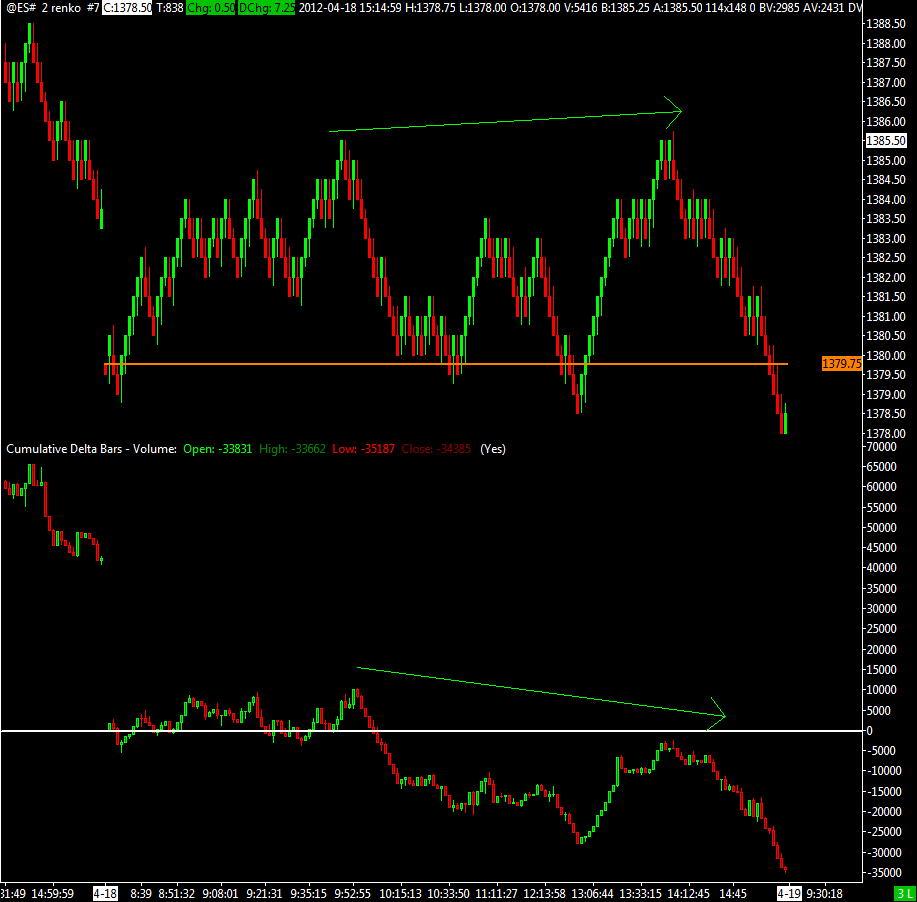This screenshot has width=917, height=902.
Task: Click -20000 on the delta axis
Action: click(884, 811)
